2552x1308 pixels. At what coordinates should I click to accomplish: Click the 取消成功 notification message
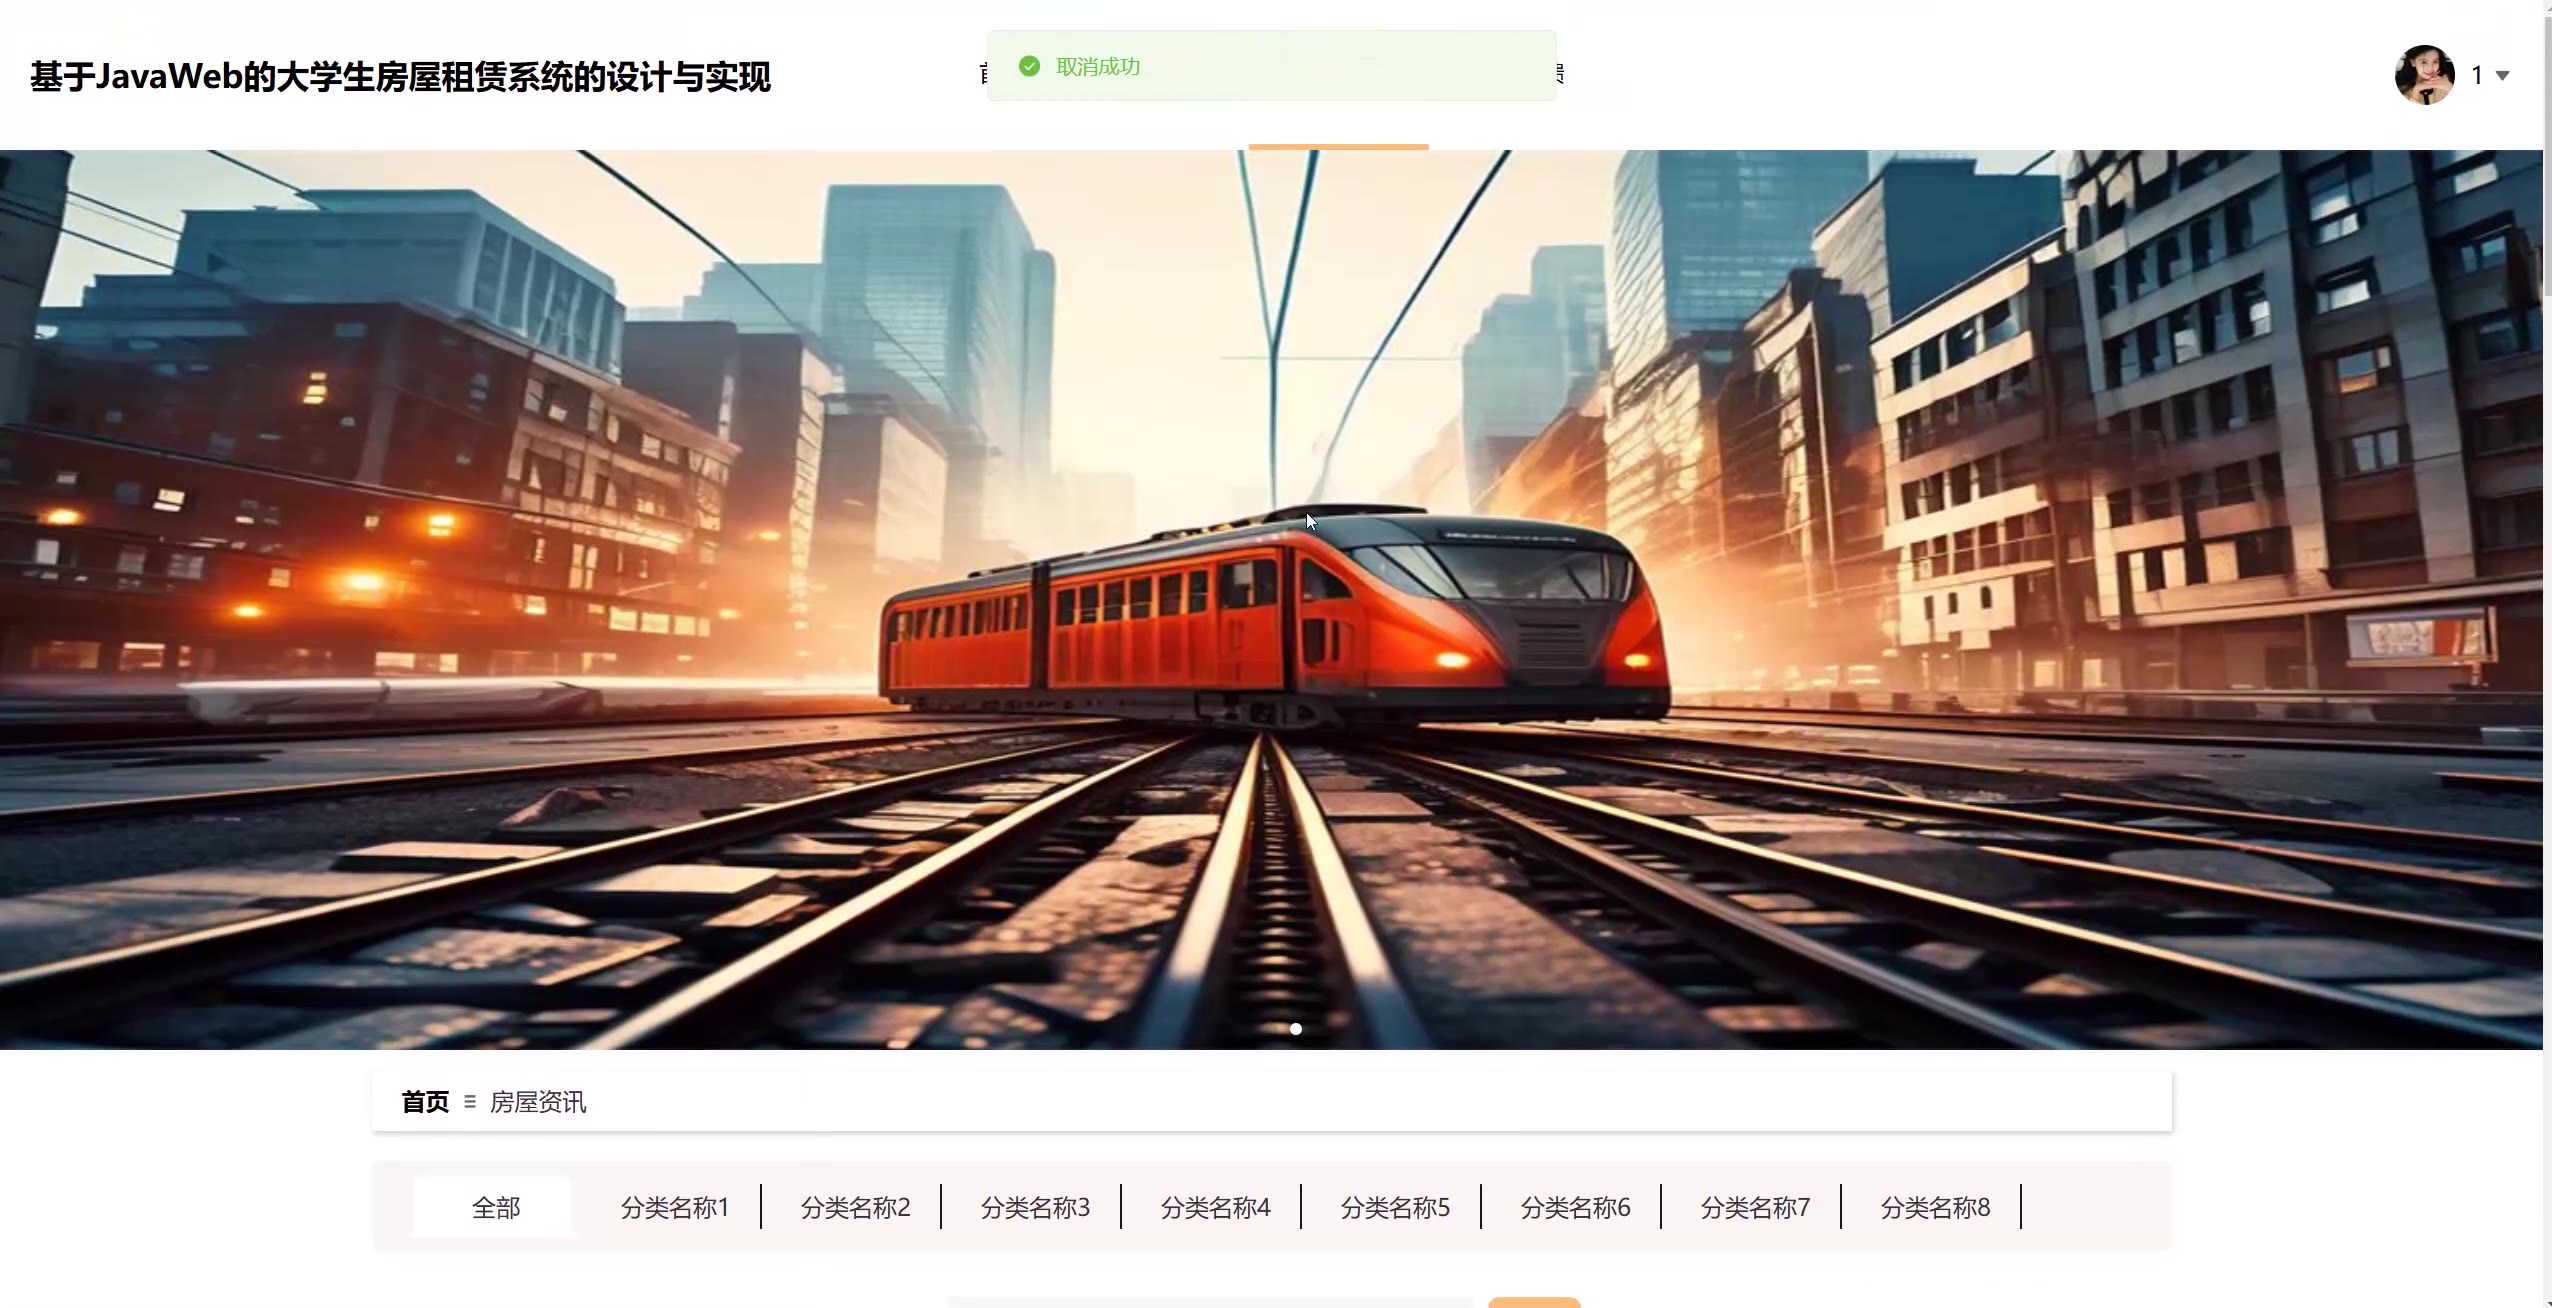[x=1098, y=66]
